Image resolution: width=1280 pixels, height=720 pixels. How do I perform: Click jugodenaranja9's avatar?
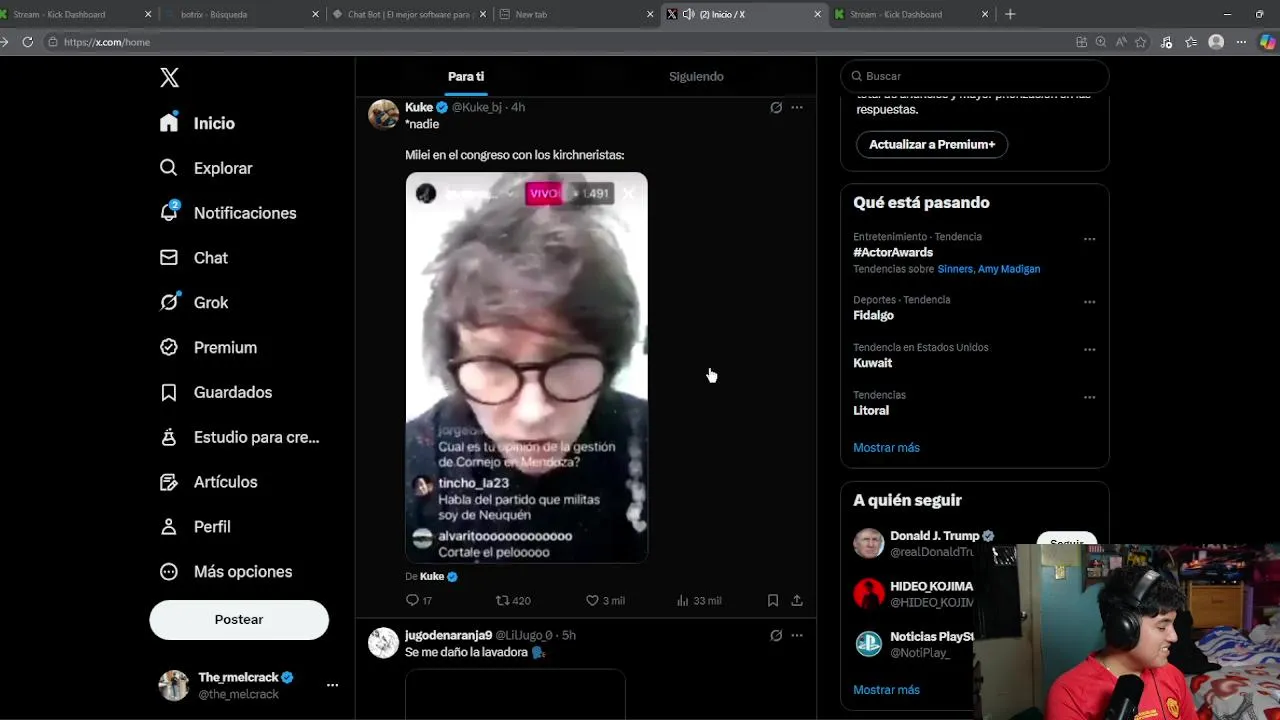point(383,643)
